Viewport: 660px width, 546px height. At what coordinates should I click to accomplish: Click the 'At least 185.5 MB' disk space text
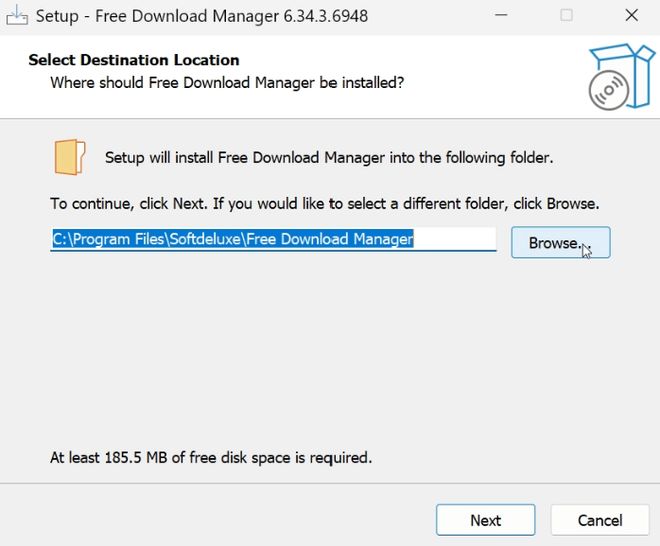(x=211, y=457)
